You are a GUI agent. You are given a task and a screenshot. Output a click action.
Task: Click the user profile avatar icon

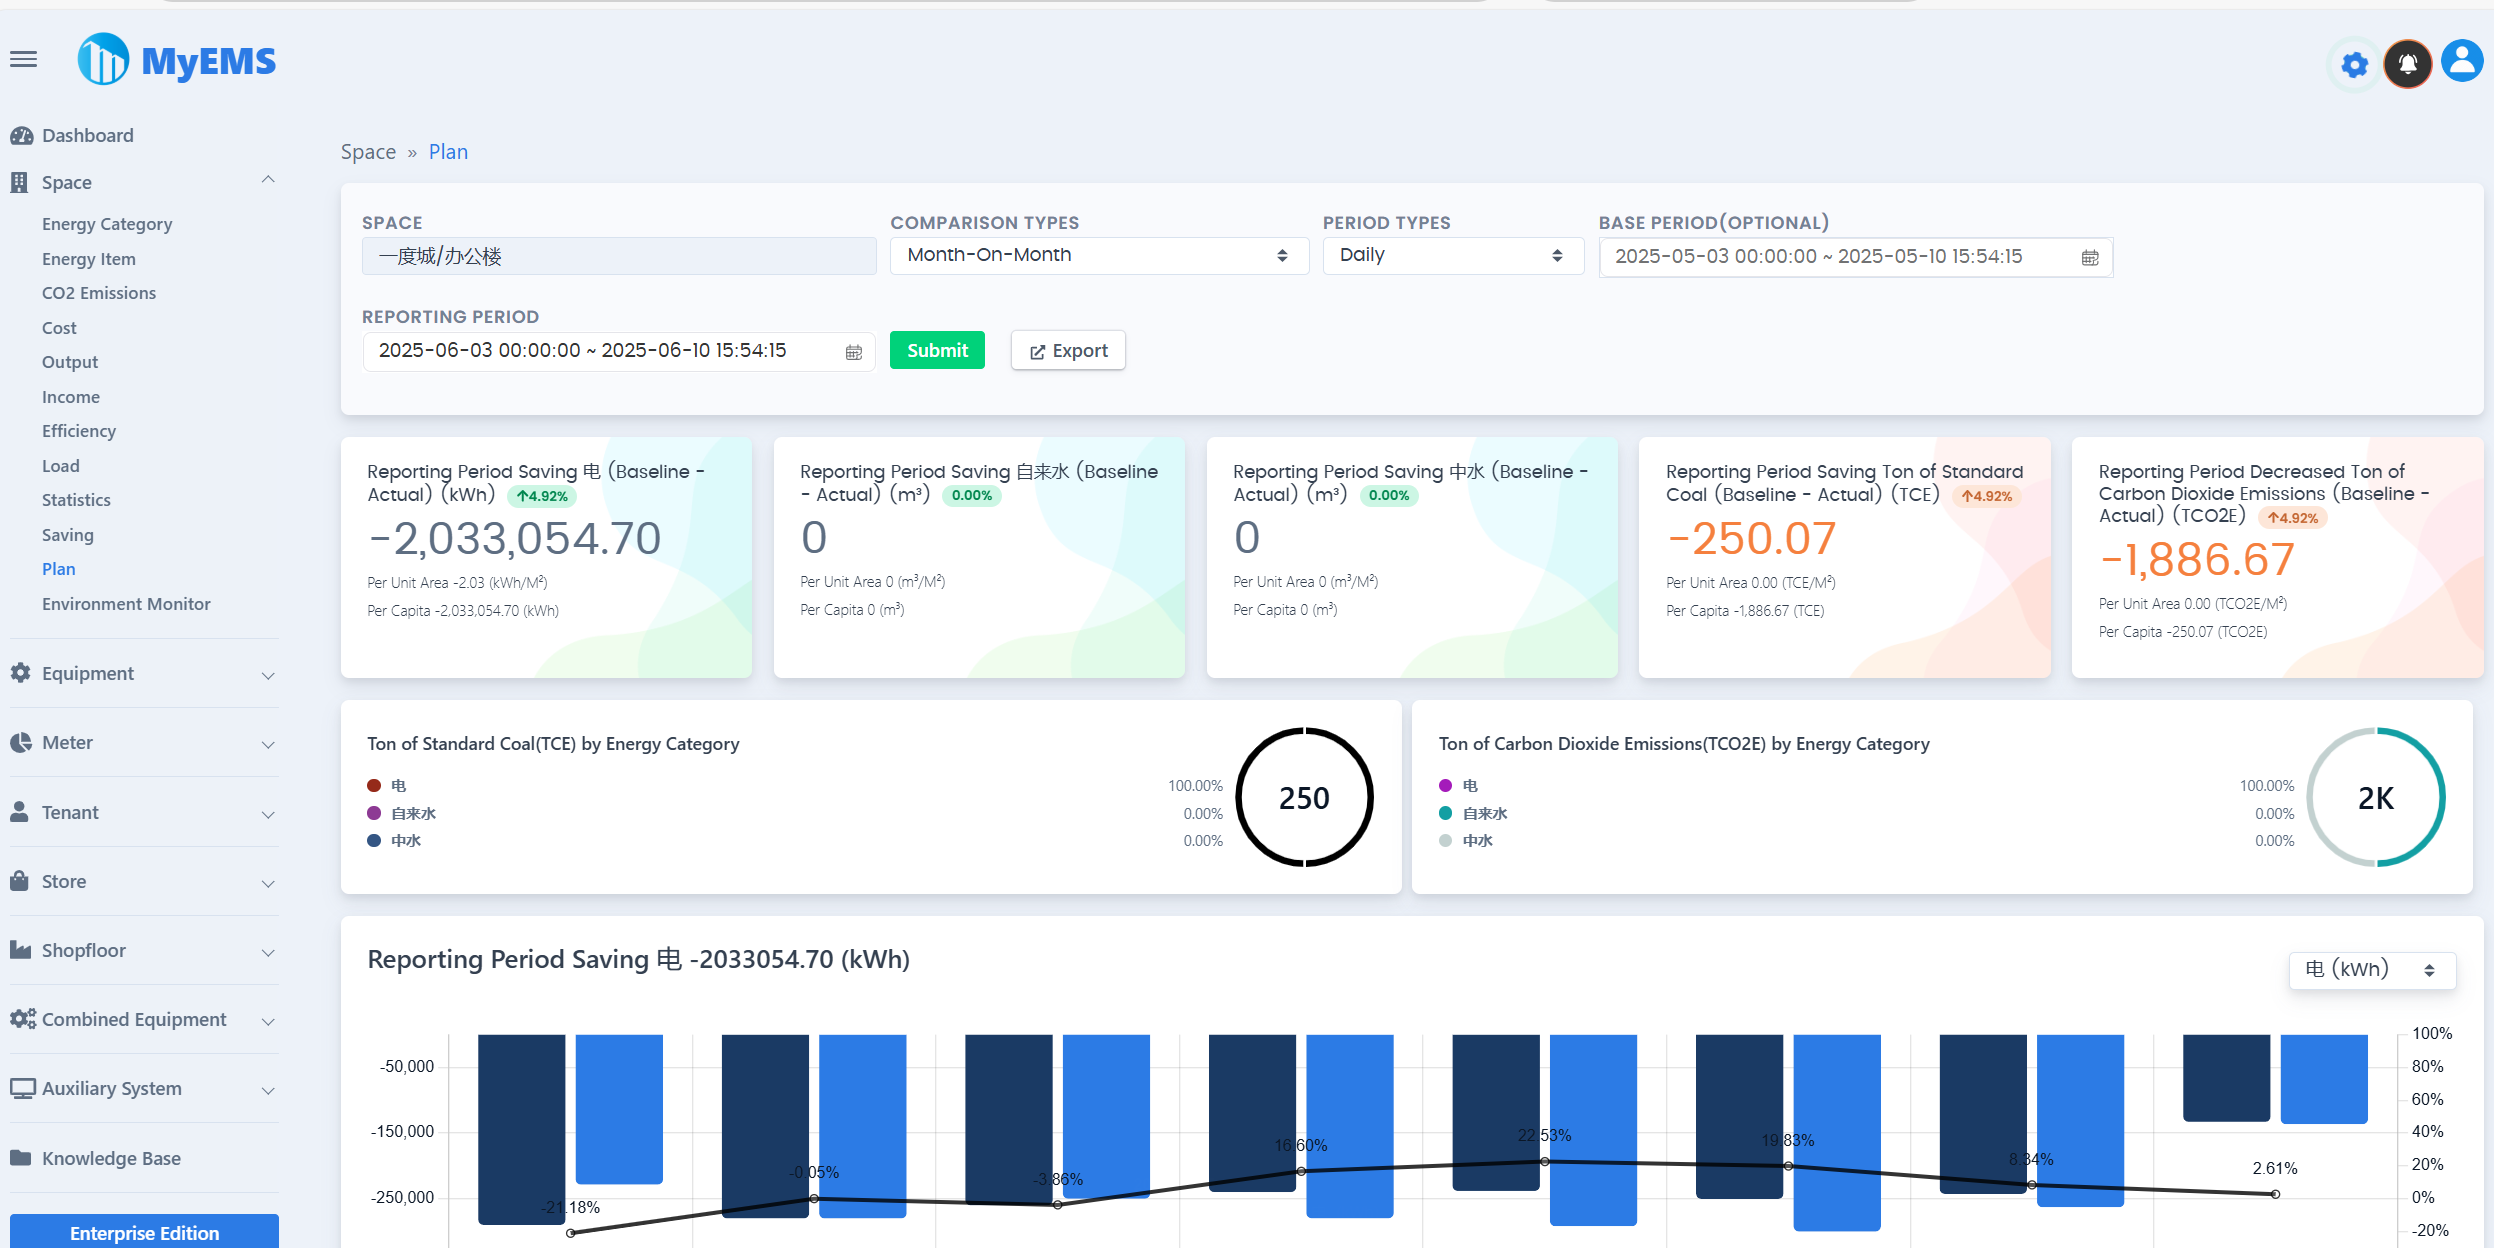pyautogui.click(x=2461, y=62)
